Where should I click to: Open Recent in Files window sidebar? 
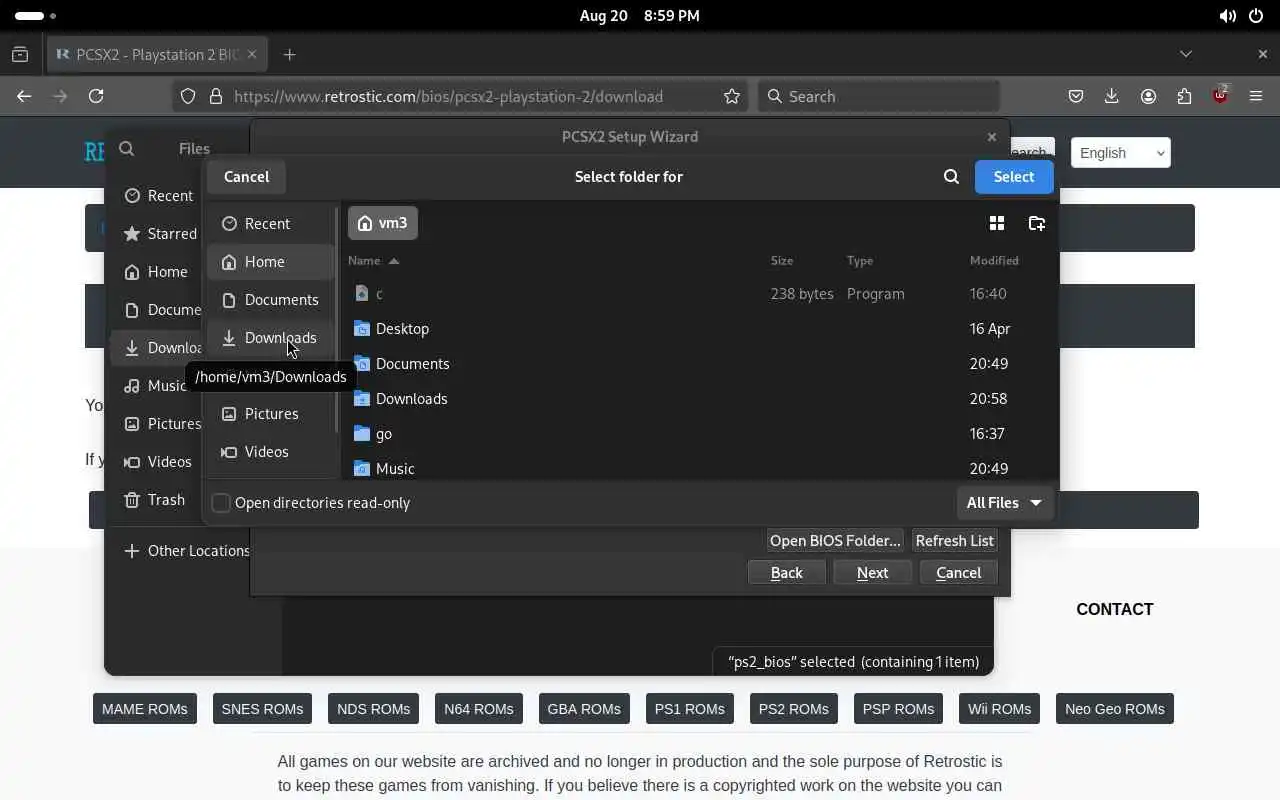(158, 196)
